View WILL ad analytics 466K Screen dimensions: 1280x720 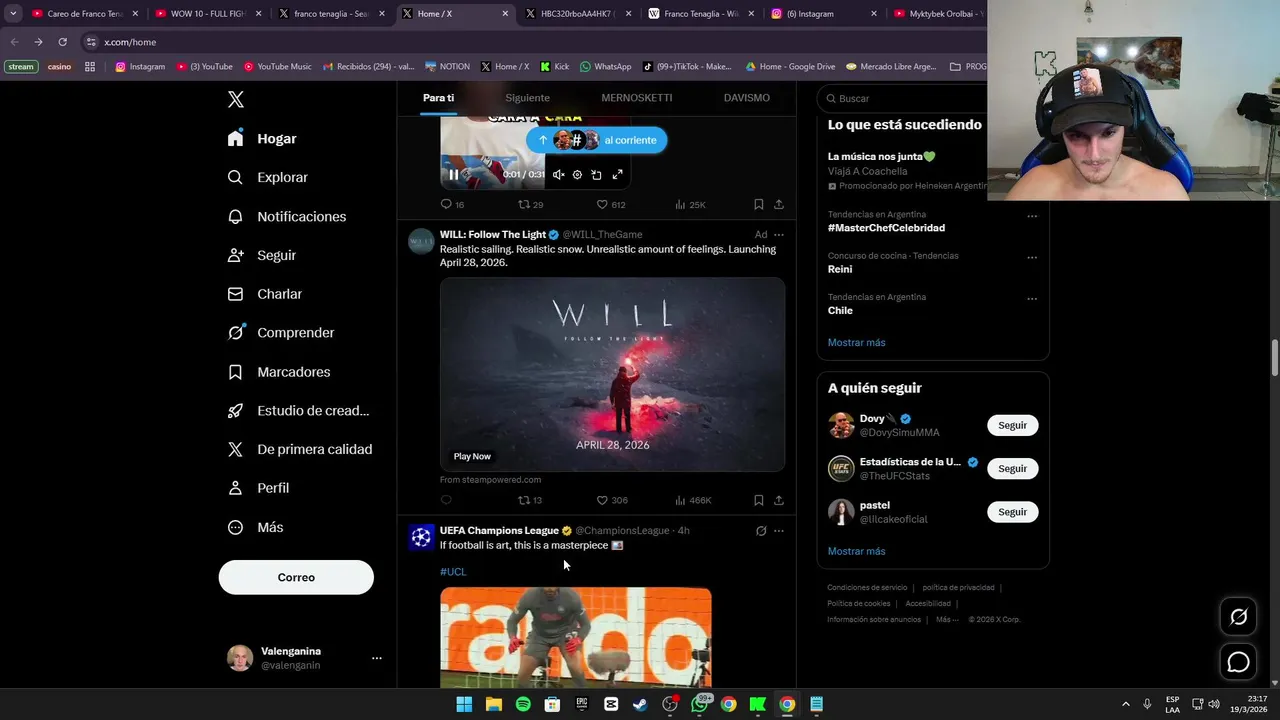(x=693, y=500)
